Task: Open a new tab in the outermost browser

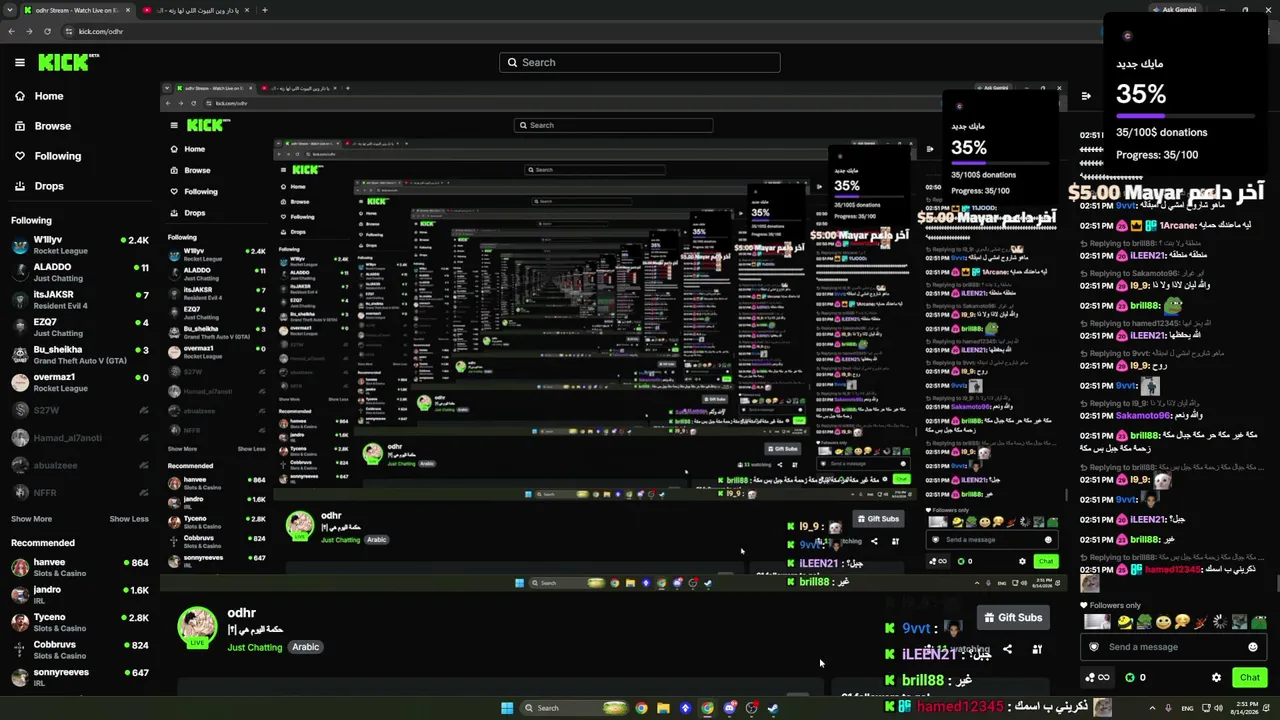Action: (x=264, y=10)
